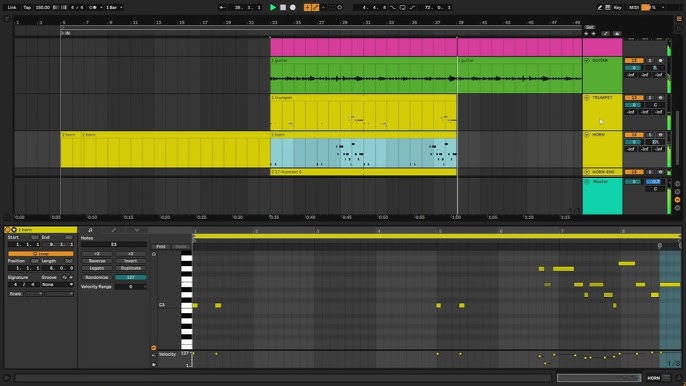Toggle the orange Automation Arm button
The width and height of the screenshot is (686, 386).
tap(315, 7)
